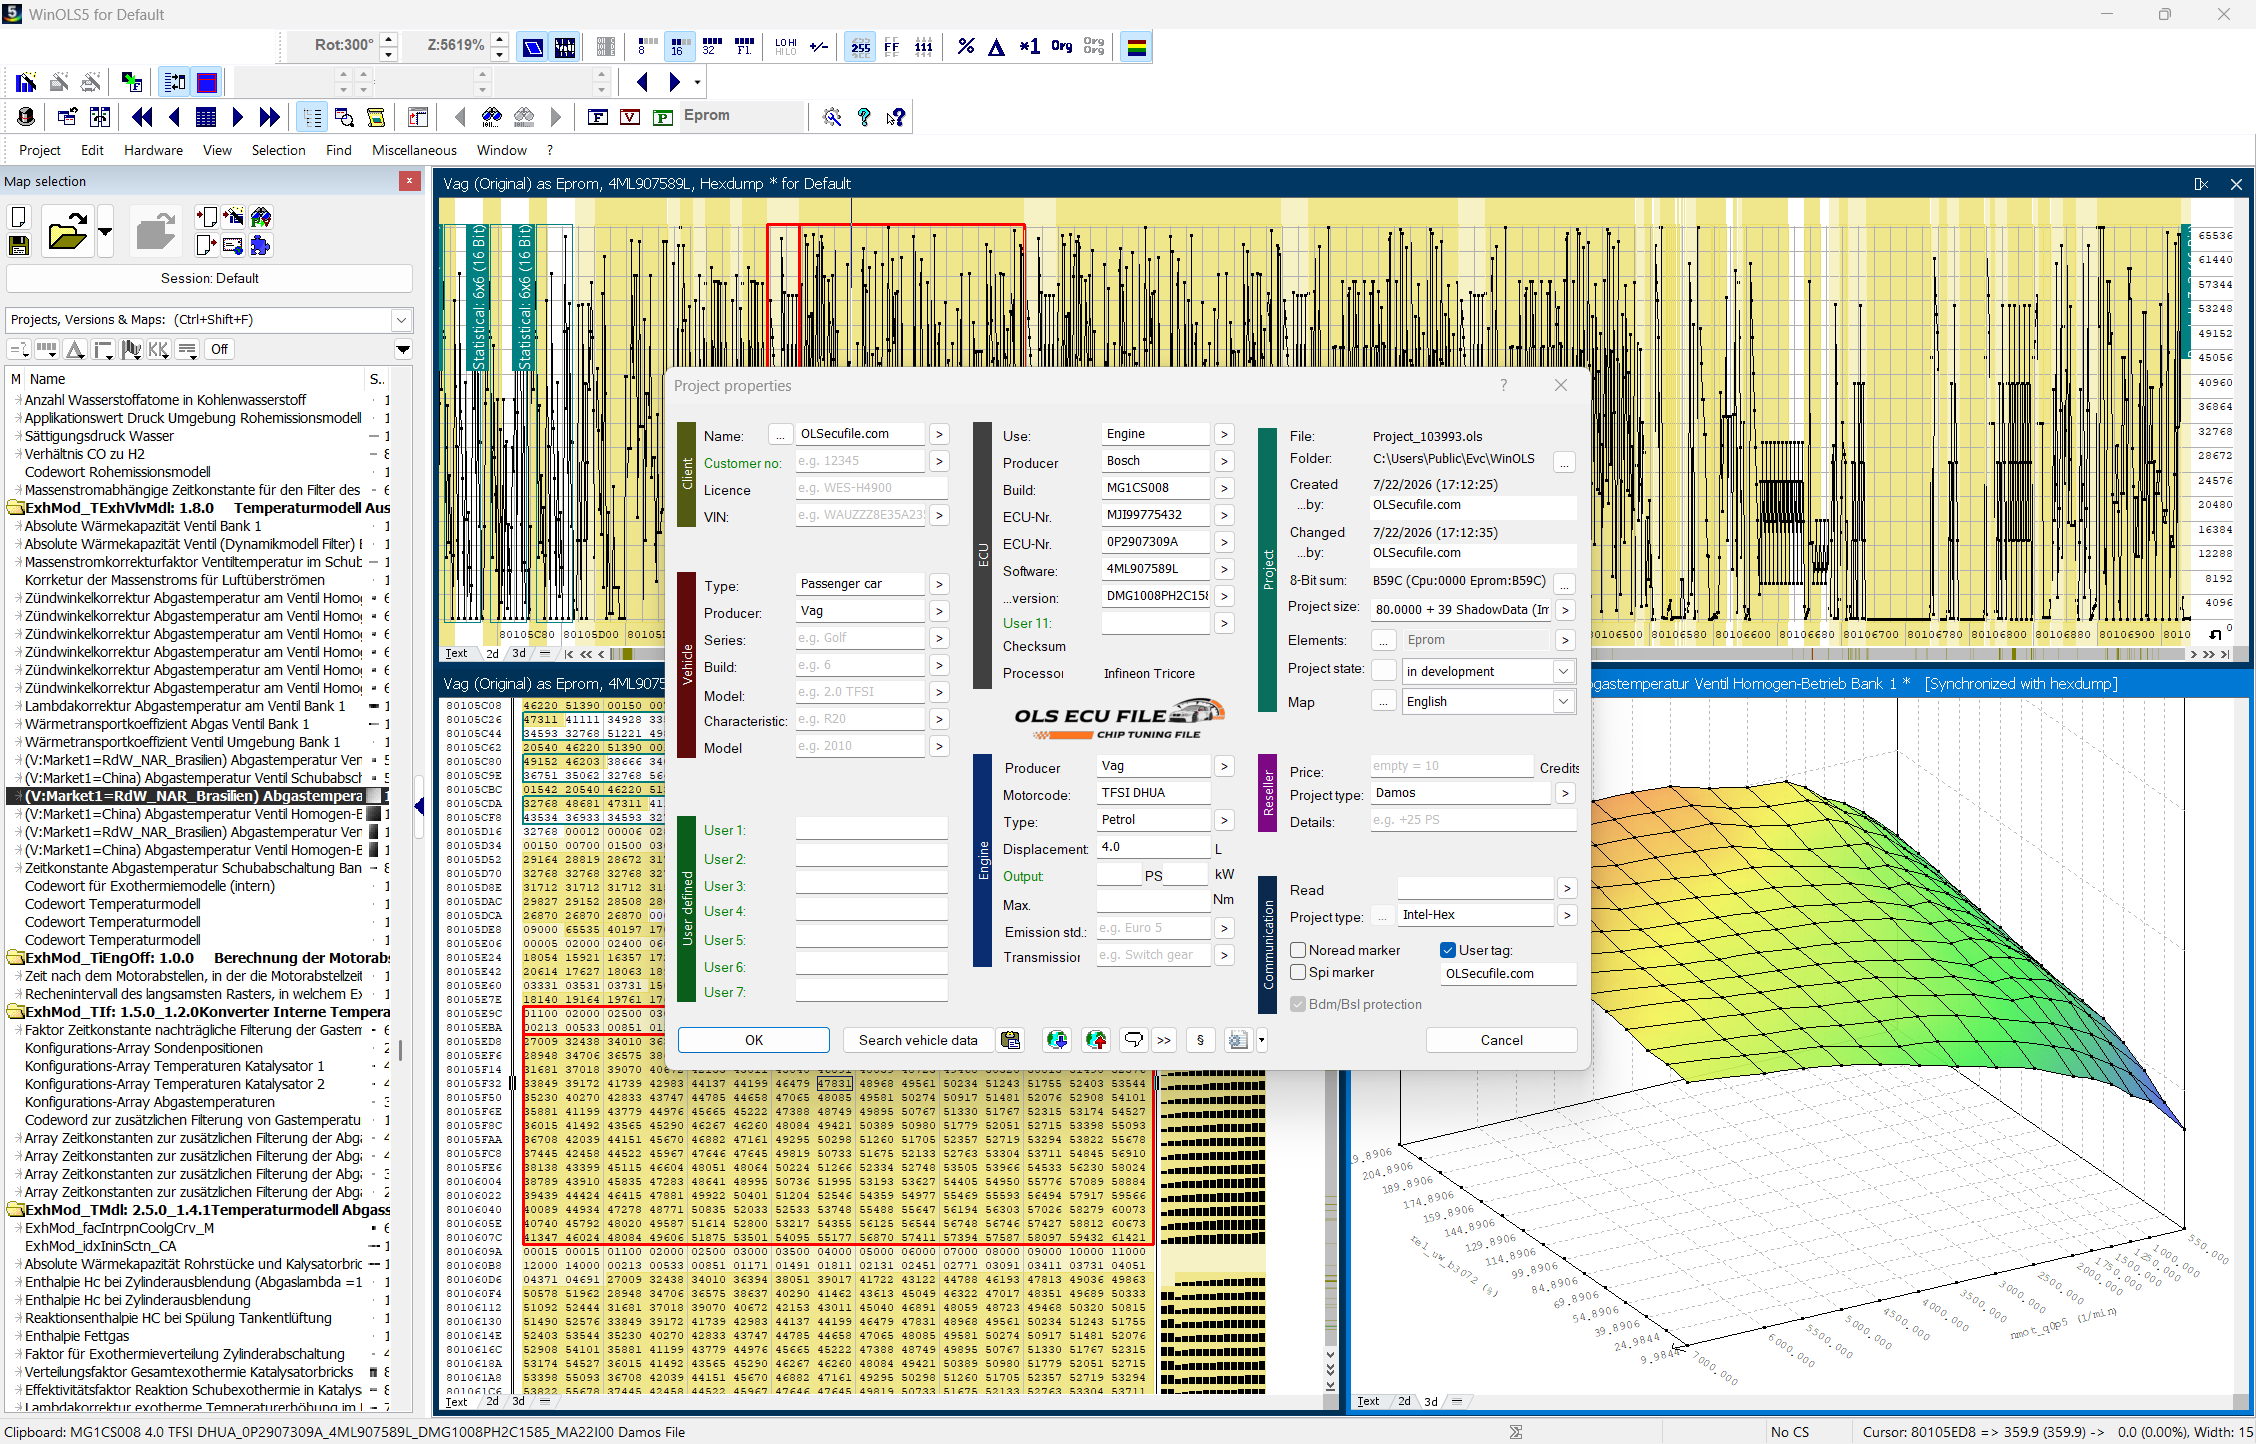Select the 32-bit view toolbar icon
The height and width of the screenshot is (1444, 2256).
click(x=711, y=47)
